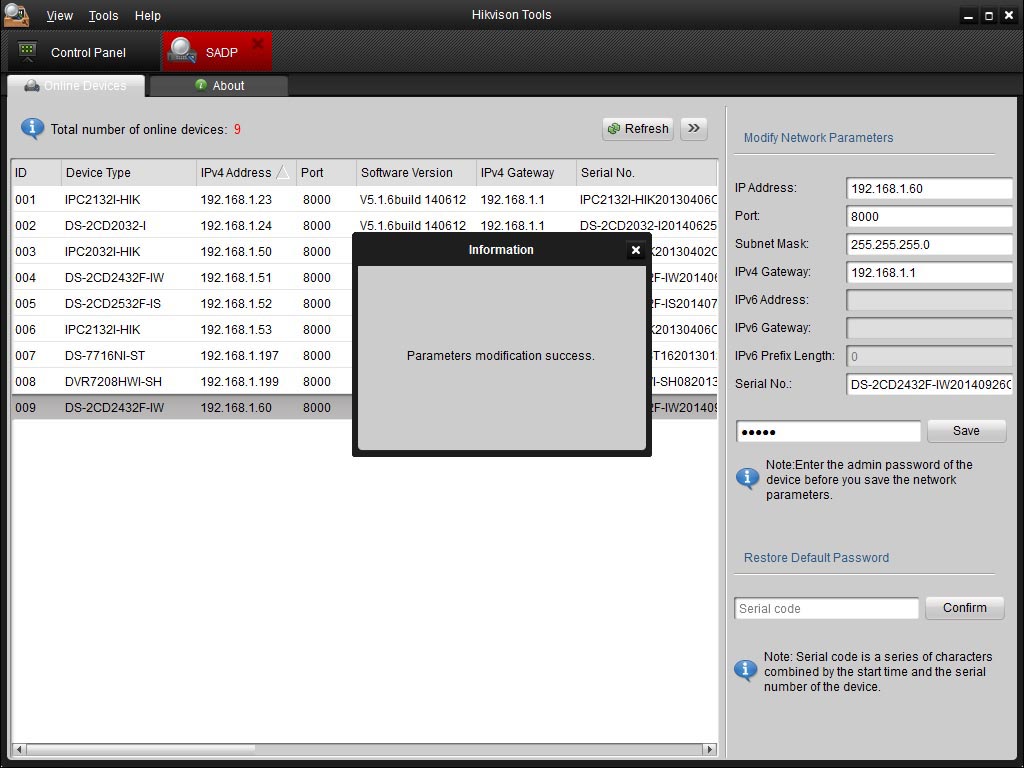Click the Restore Default Password heading

[x=816, y=558]
